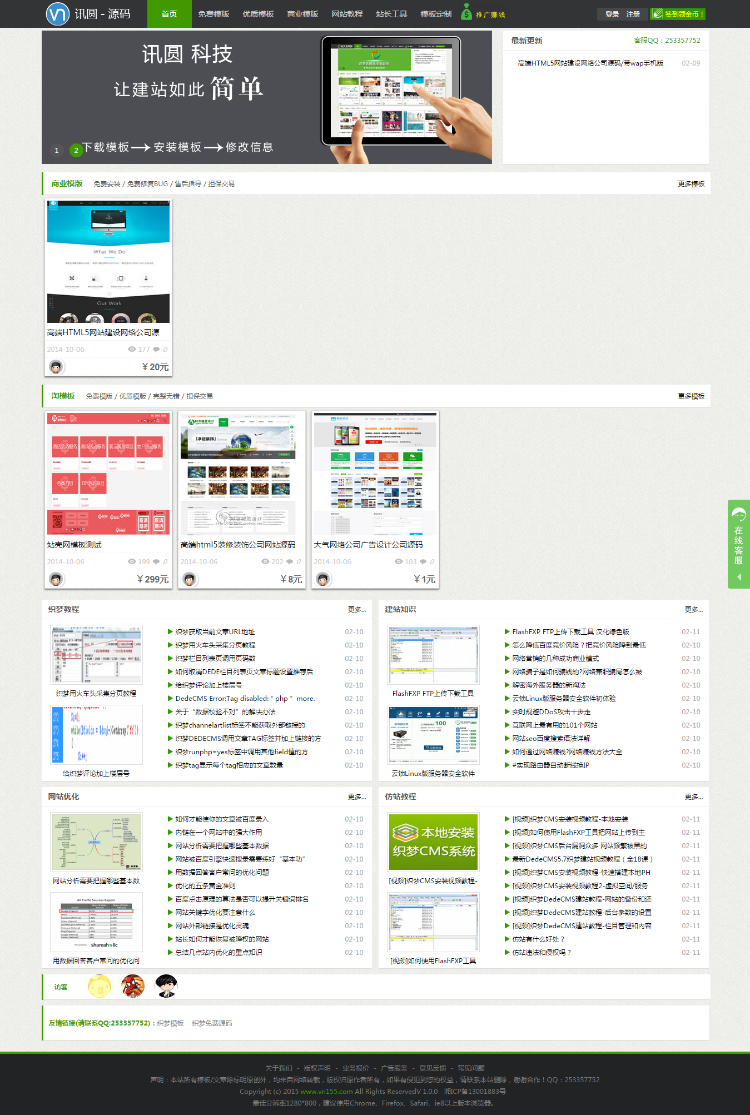The image size is (750, 1115).
Task: Open the 在线客服 side widget headset icon
Action: pos(739,515)
